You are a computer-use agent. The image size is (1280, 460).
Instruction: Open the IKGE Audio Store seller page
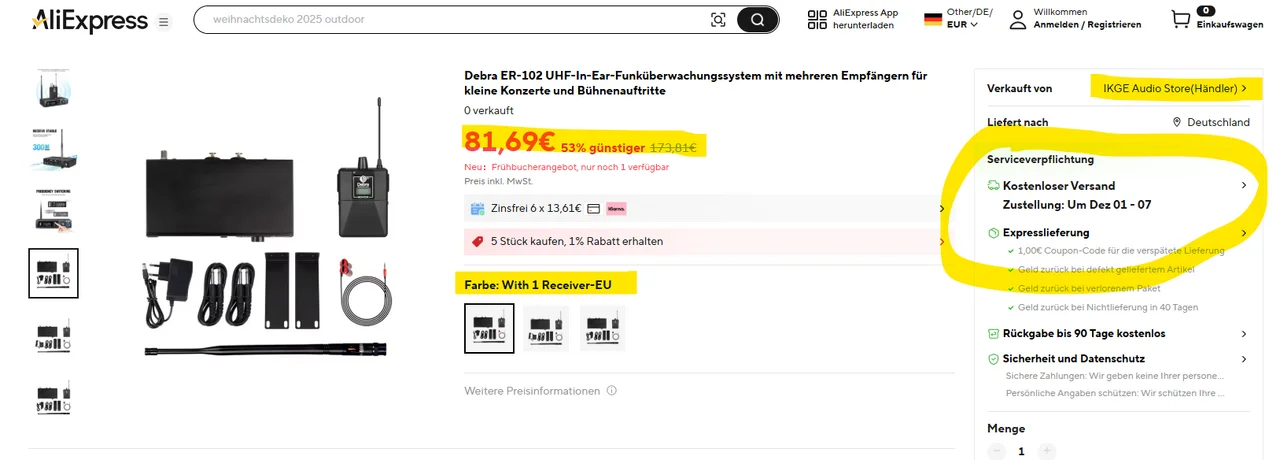coord(1174,88)
